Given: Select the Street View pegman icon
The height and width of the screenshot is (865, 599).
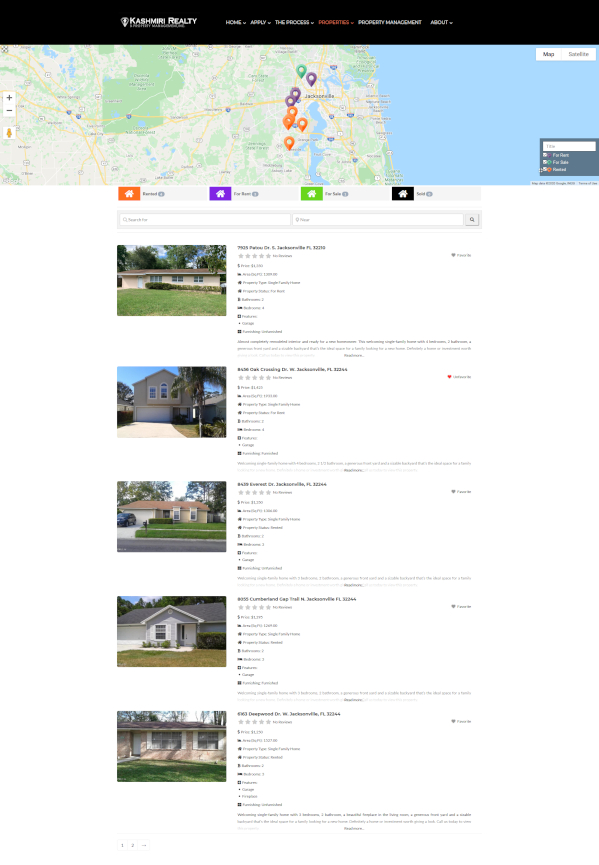Looking at the screenshot, I should tap(9, 133).
